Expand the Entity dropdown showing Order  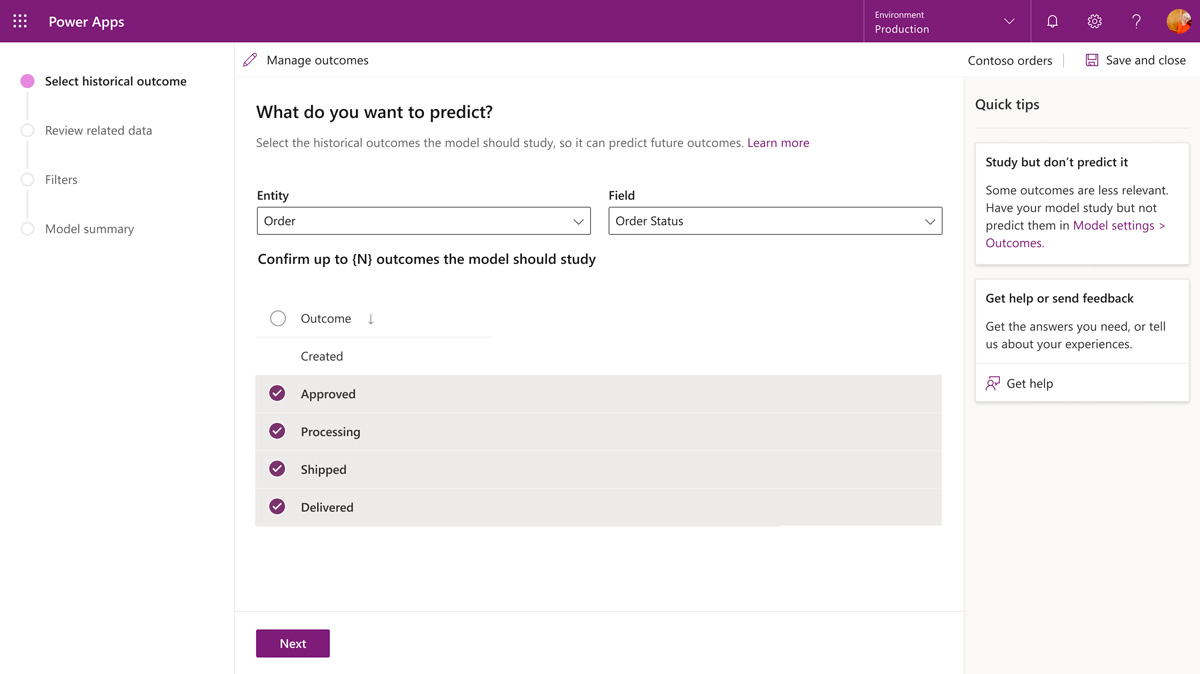click(424, 221)
